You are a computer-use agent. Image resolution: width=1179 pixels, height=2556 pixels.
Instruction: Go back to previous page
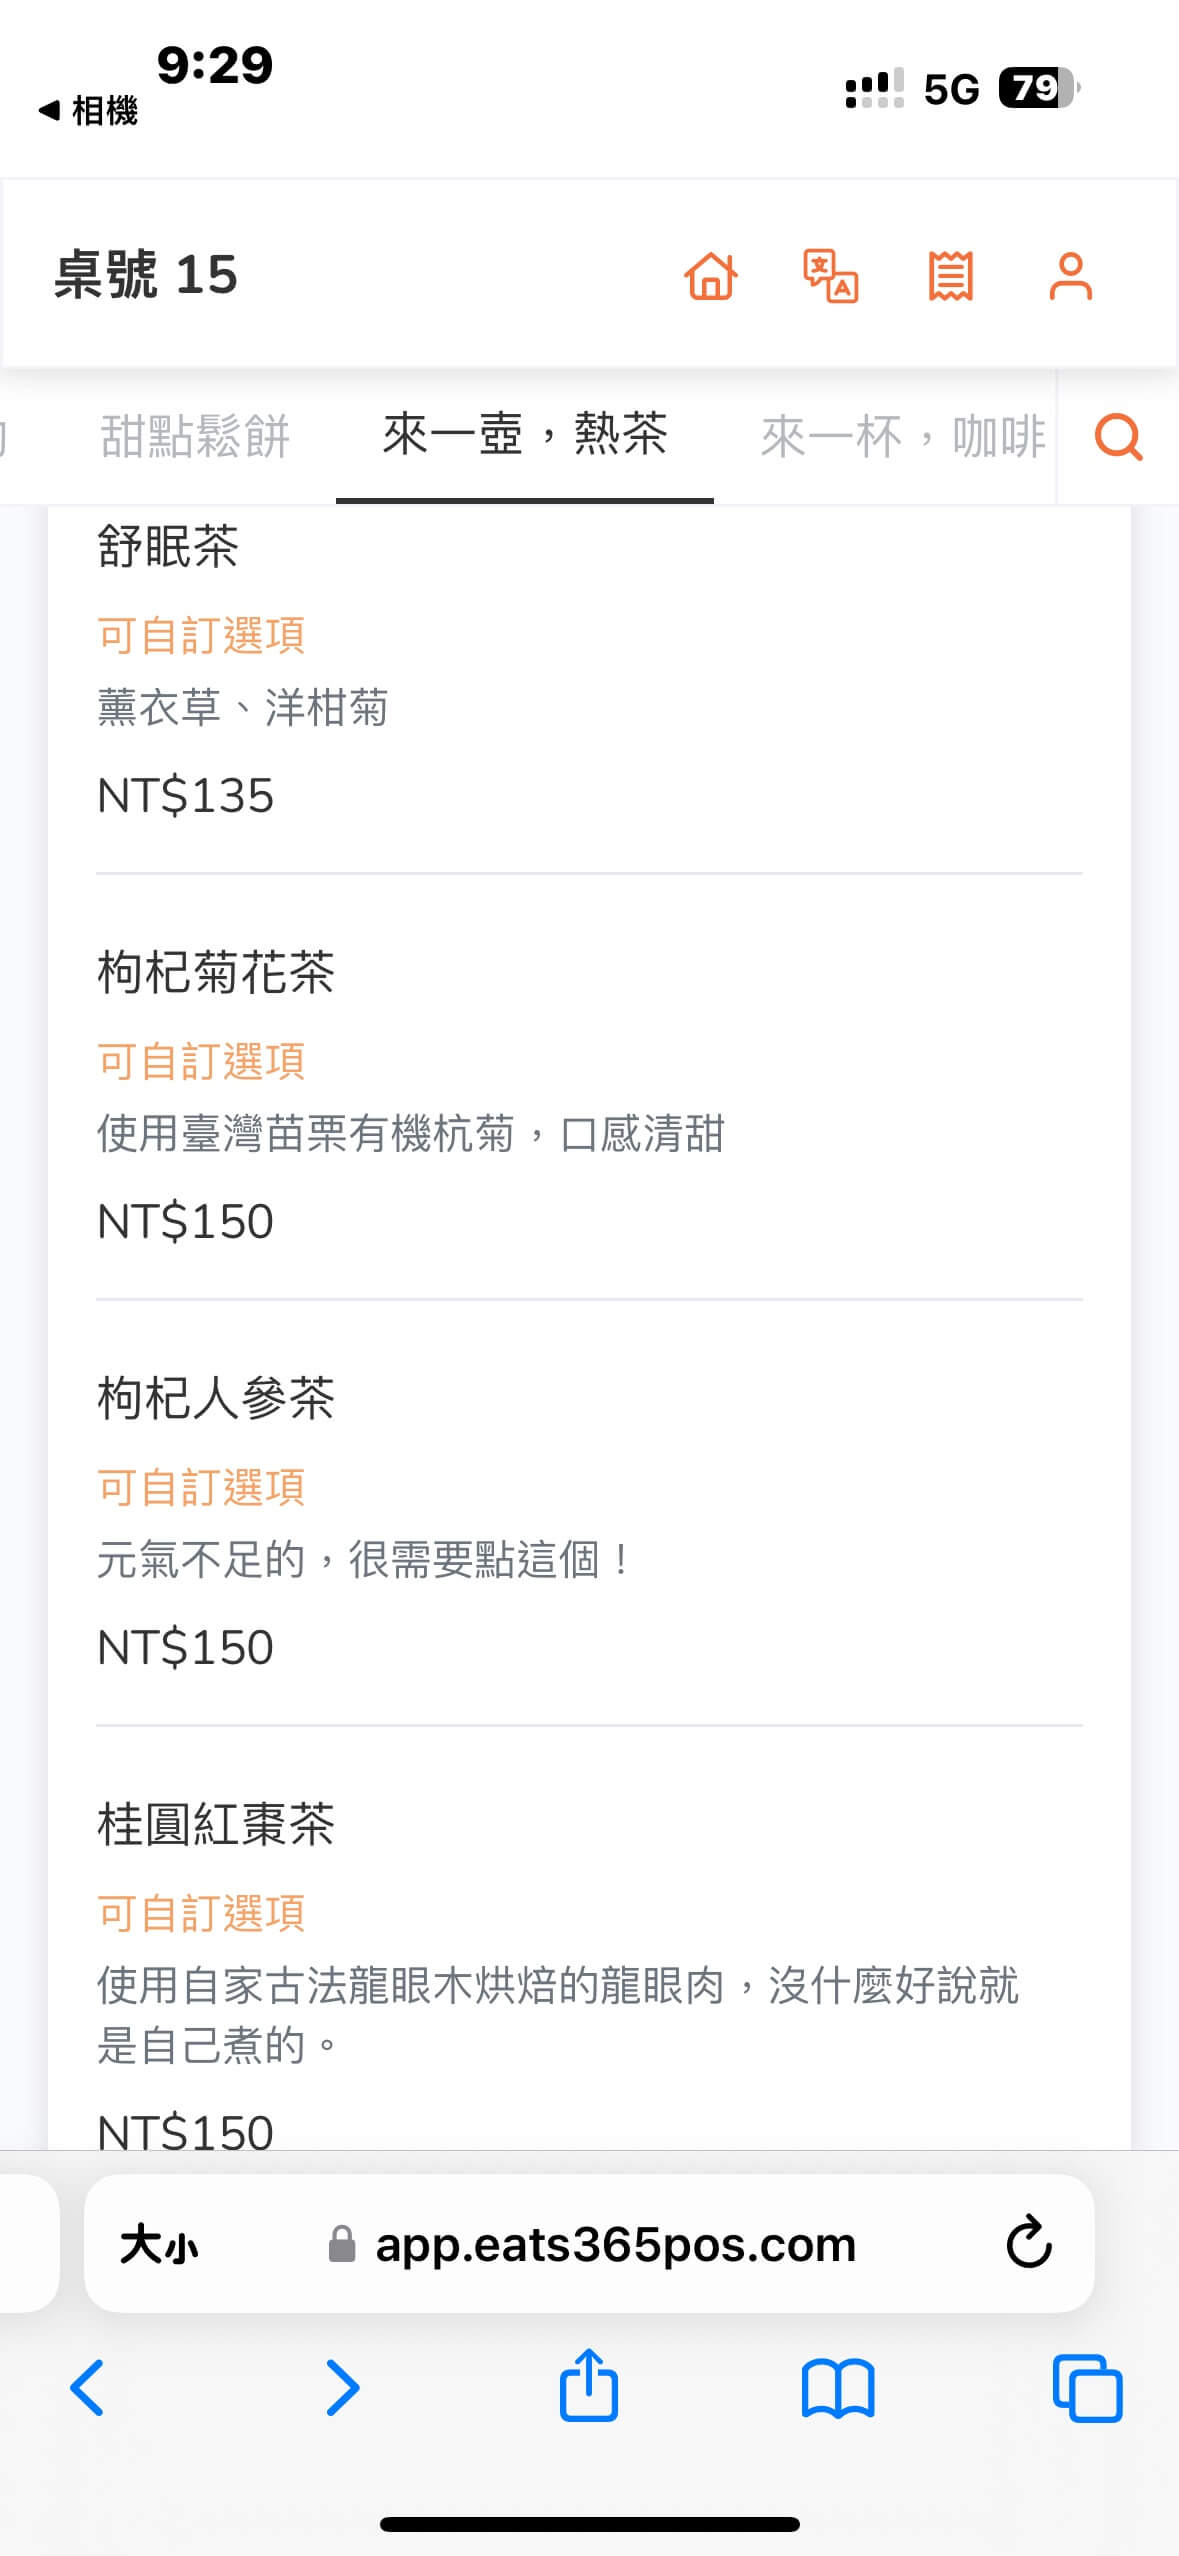click(x=88, y=2388)
